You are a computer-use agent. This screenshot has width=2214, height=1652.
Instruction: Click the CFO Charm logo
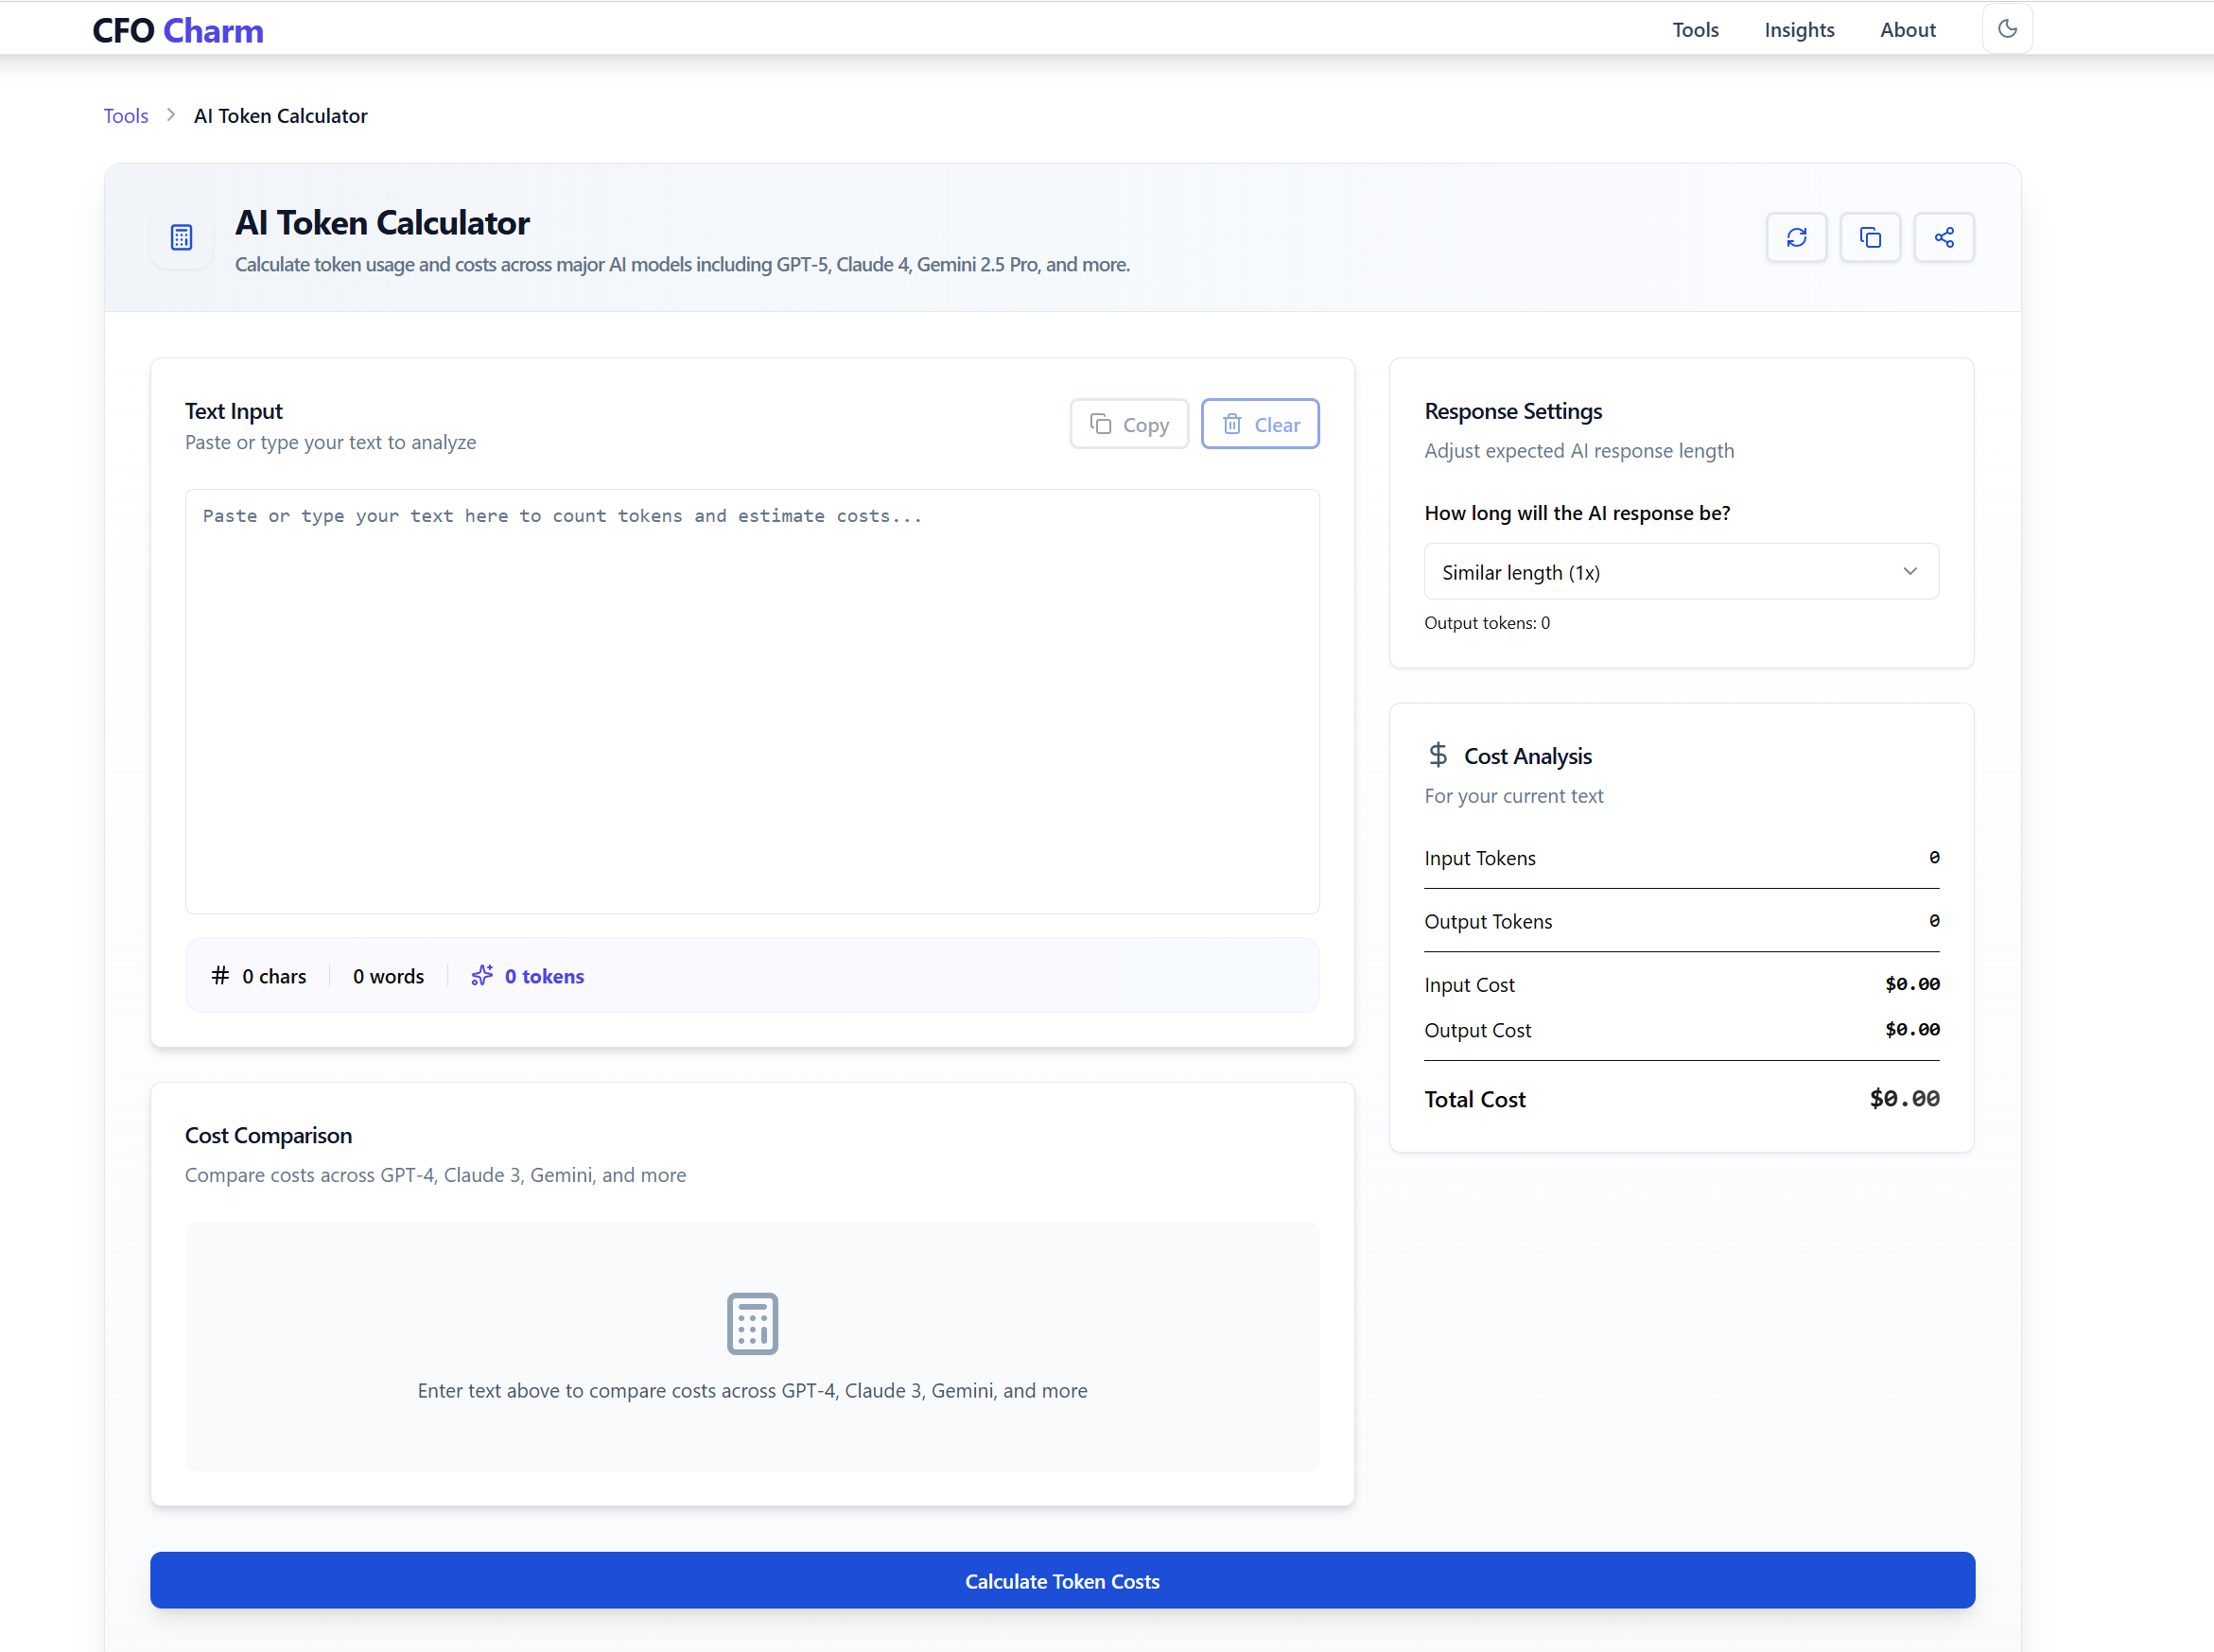[178, 30]
